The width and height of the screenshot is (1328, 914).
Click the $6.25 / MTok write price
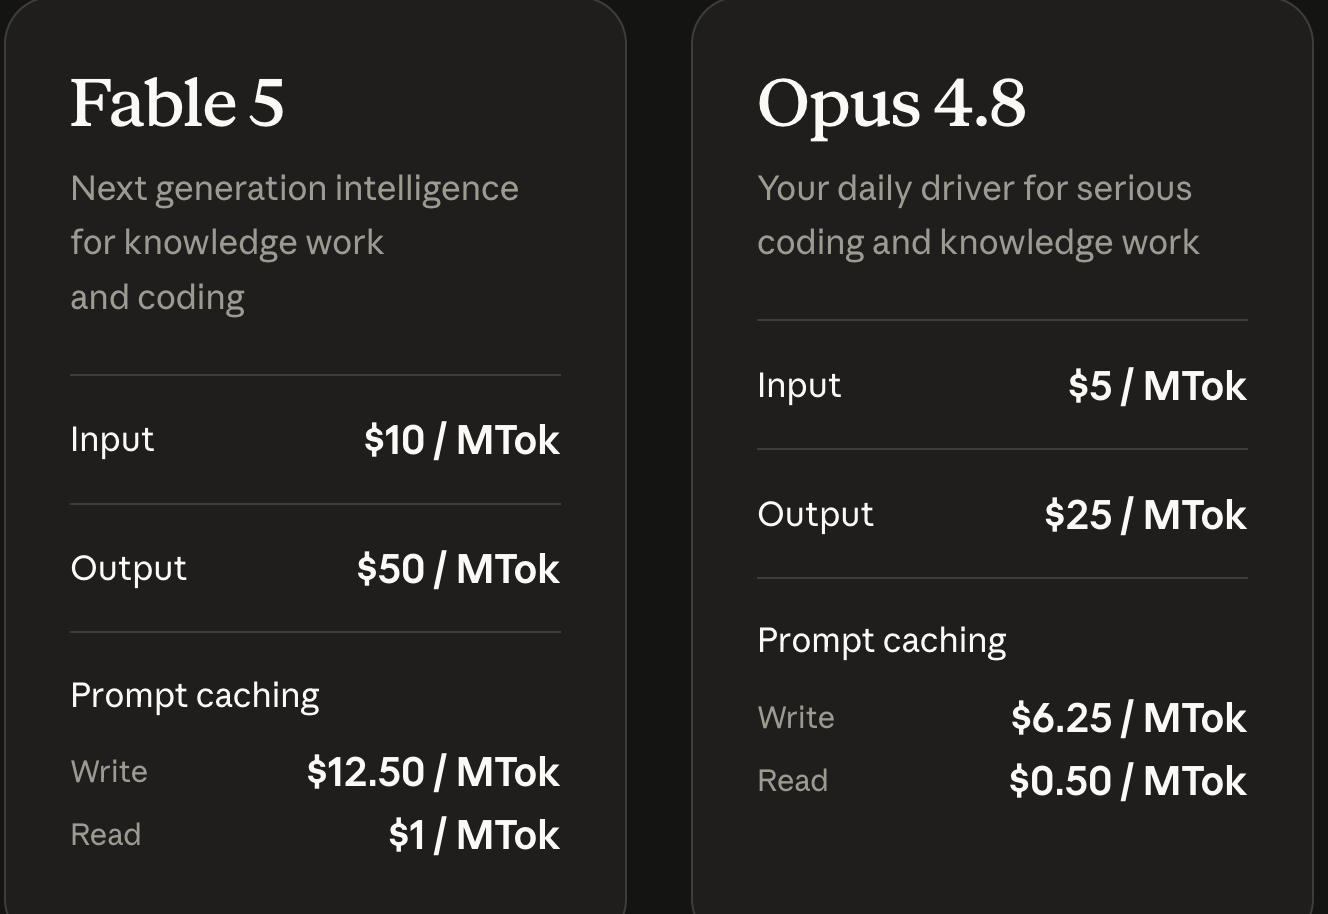(1128, 718)
